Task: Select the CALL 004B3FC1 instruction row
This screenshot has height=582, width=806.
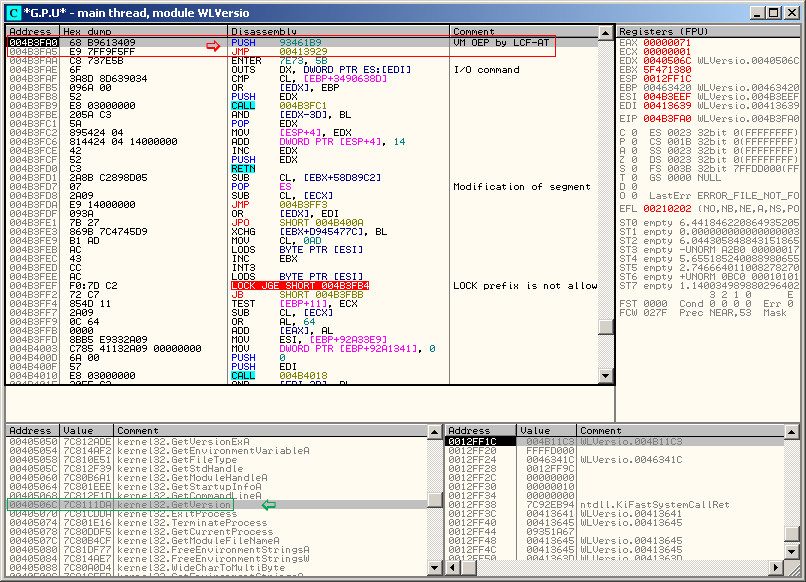Action: (302, 105)
